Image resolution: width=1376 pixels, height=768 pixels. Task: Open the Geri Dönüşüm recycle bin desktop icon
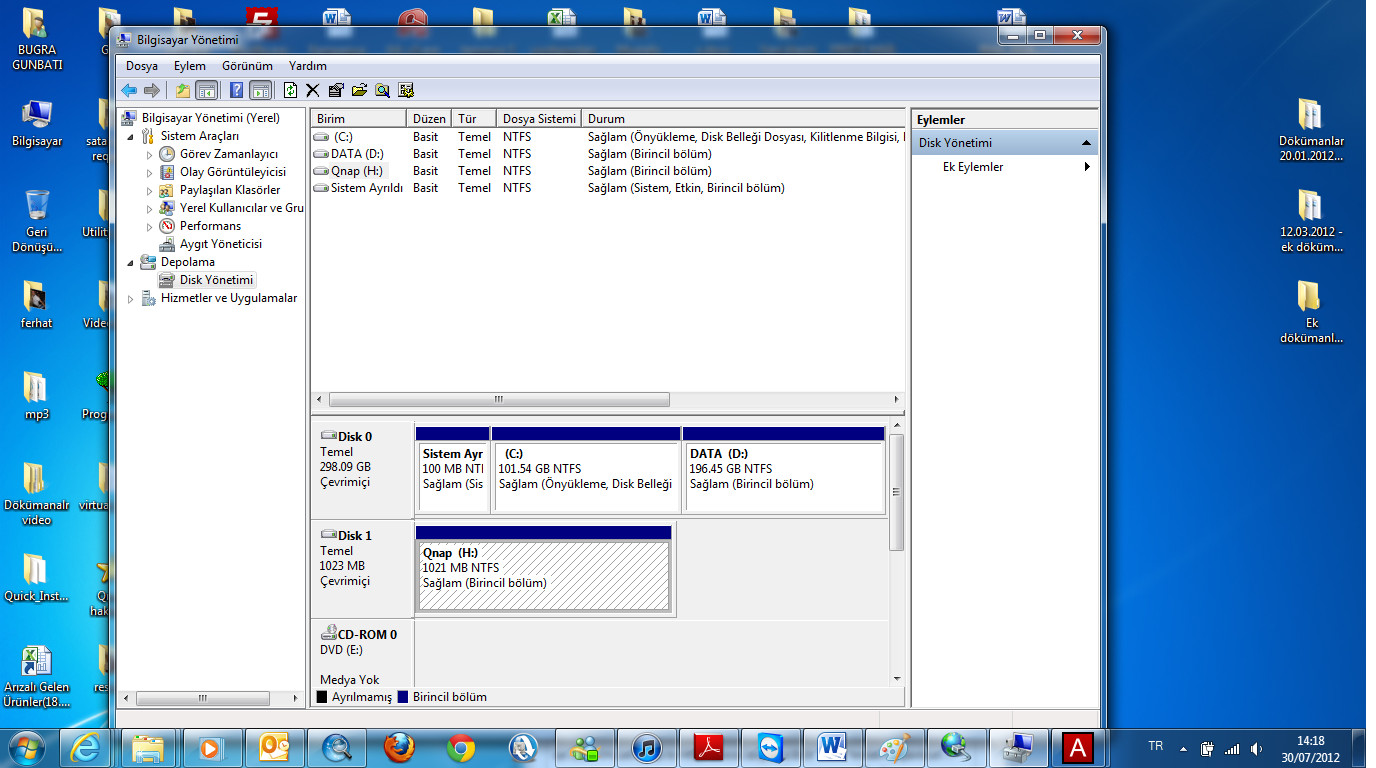pos(37,221)
